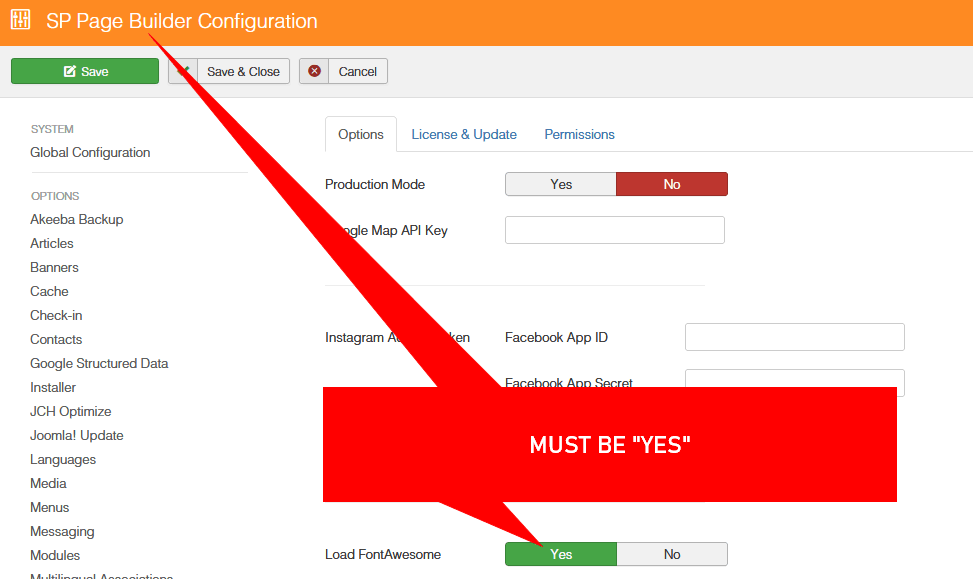Set Load FontAwesome to Yes
Viewport: 973px width, 579px height.
561,554
